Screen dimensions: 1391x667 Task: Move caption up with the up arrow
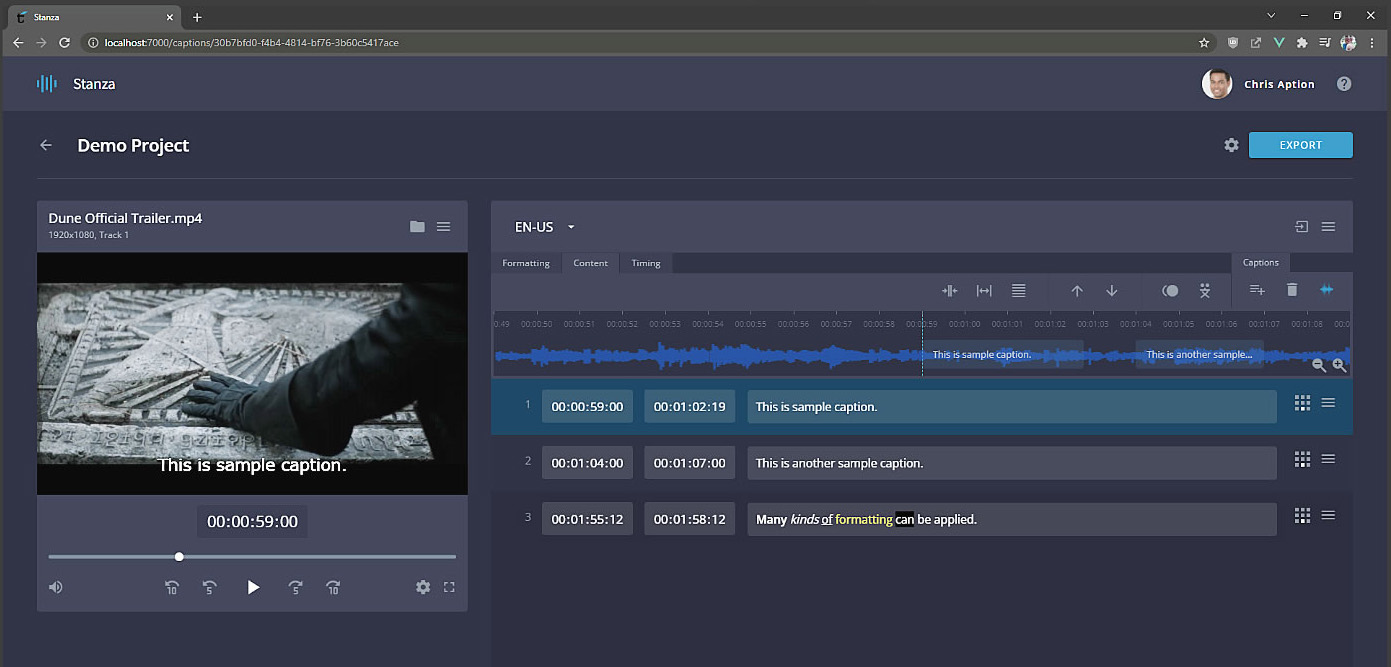click(1077, 291)
